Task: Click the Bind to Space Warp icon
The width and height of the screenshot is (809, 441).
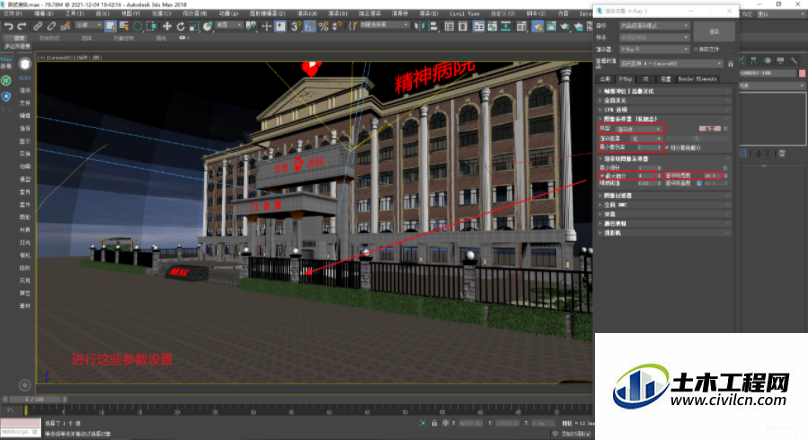Action: coord(65,26)
